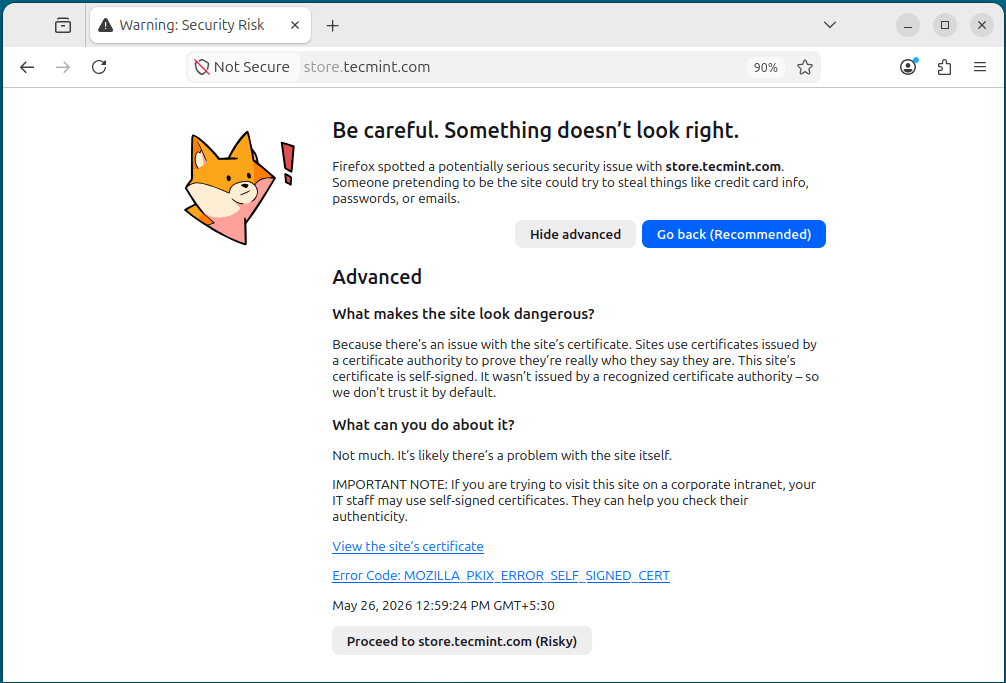This screenshot has height=683, width=1006.
Task: Click Go back (Recommended) button
Action: pyautogui.click(x=733, y=234)
